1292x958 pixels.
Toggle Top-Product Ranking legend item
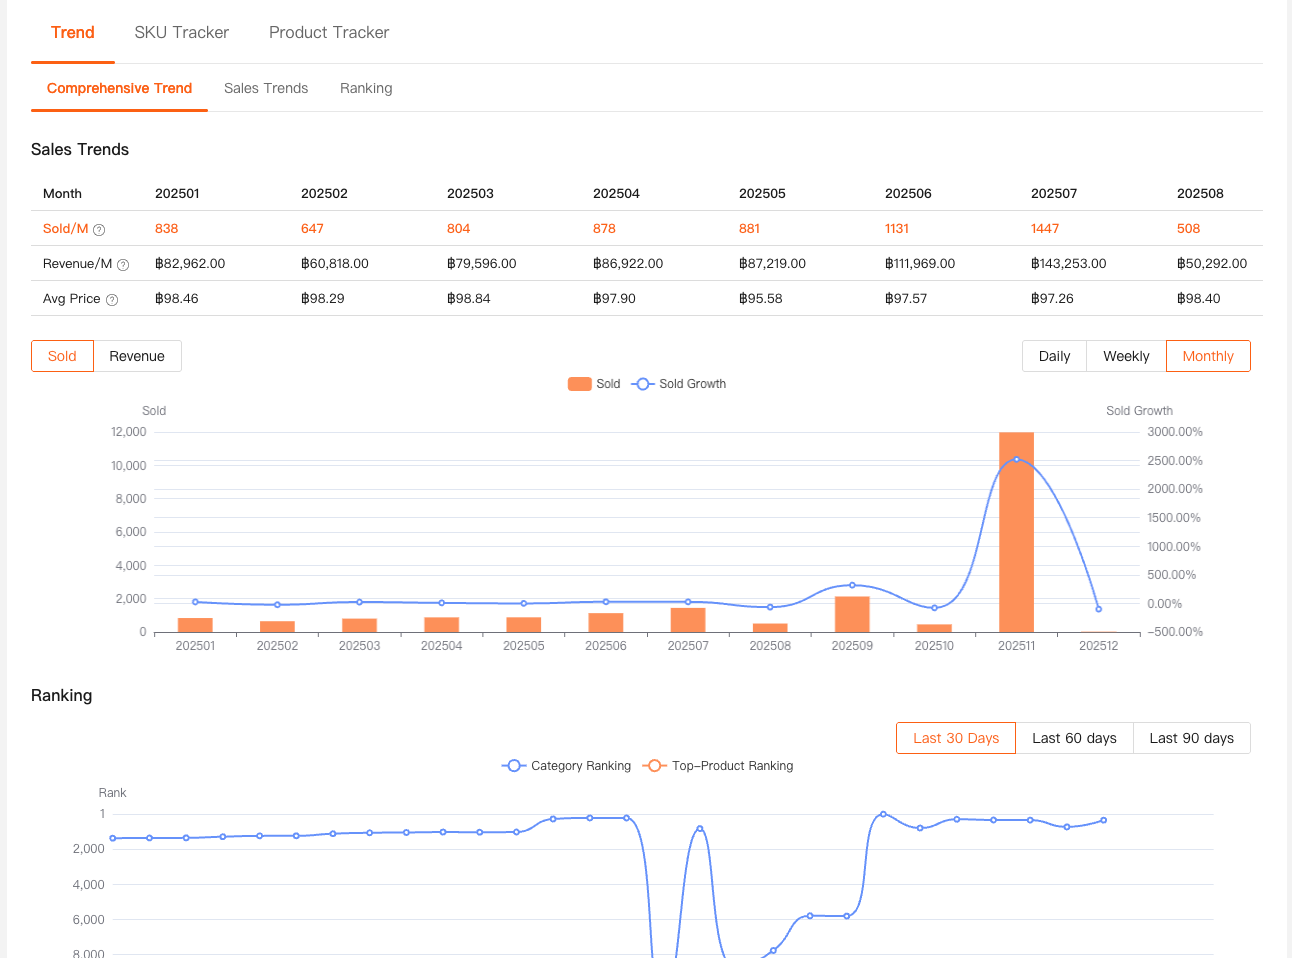point(718,766)
